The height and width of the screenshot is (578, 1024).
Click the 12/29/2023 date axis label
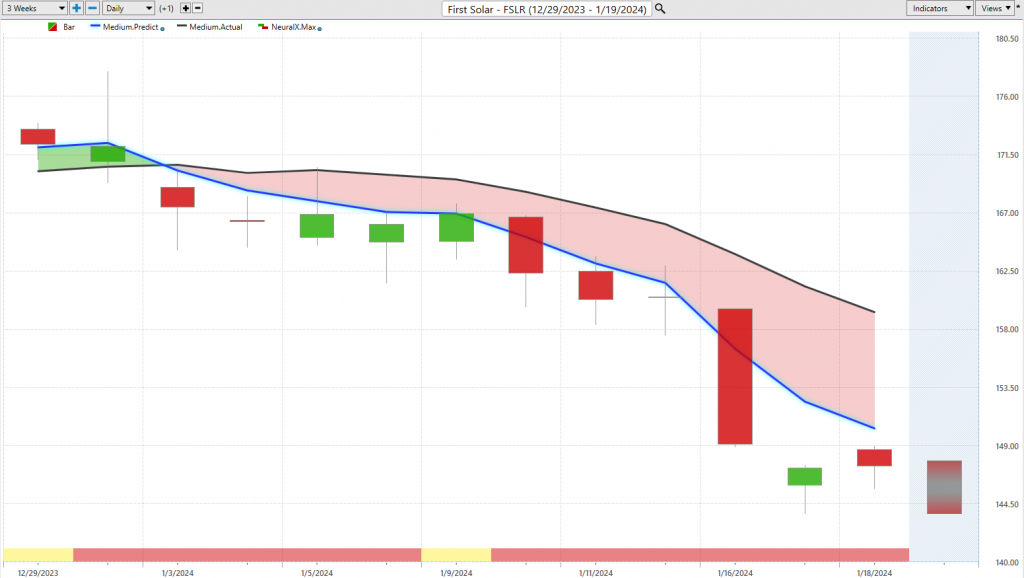pyautogui.click(x=38, y=573)
